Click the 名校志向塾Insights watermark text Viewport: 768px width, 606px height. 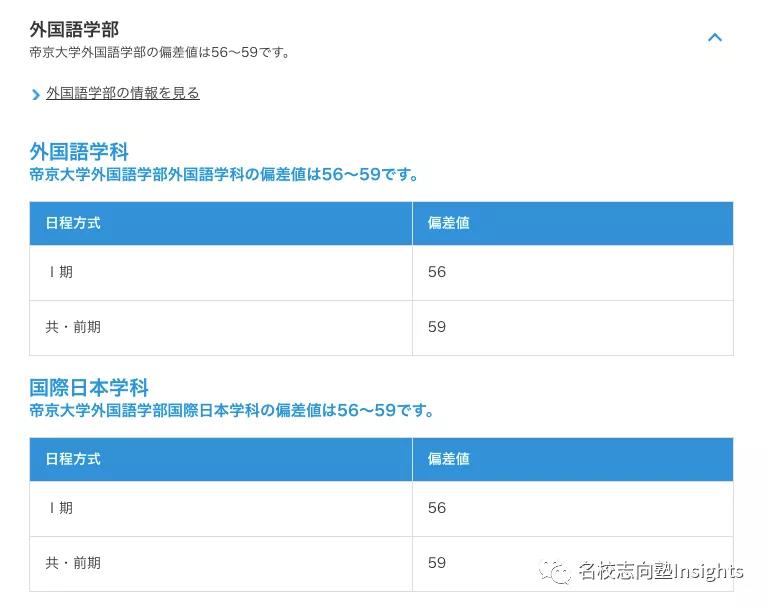click(x=660, y=571)
